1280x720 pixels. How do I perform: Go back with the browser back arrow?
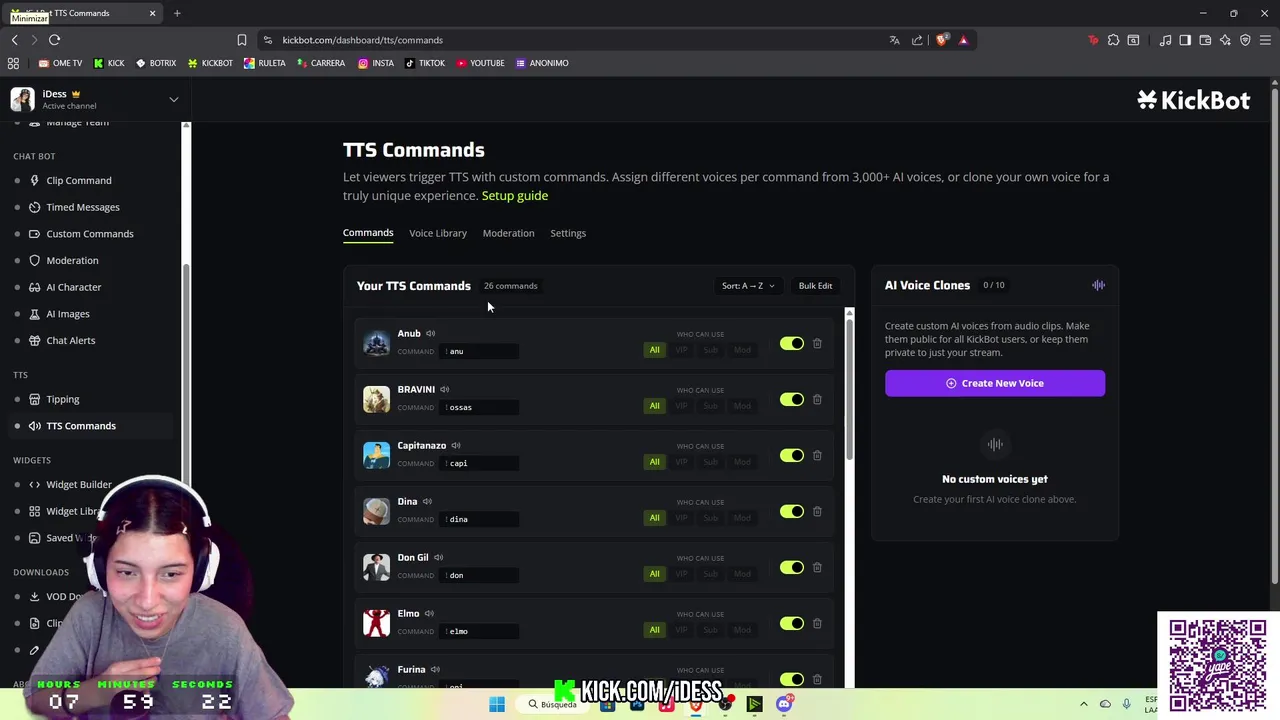pyautogui.click(x=14, y=40)
